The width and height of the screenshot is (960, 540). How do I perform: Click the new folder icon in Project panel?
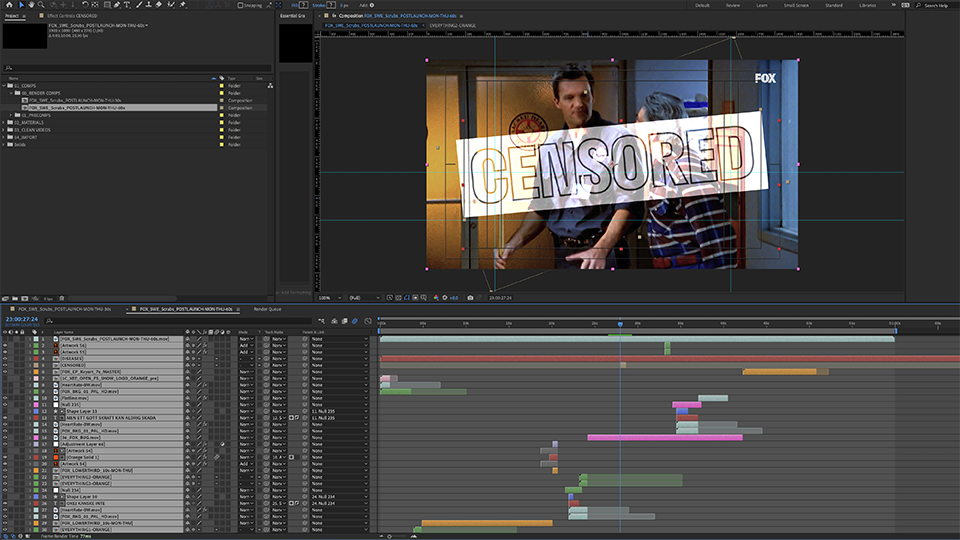pos(15,298)
